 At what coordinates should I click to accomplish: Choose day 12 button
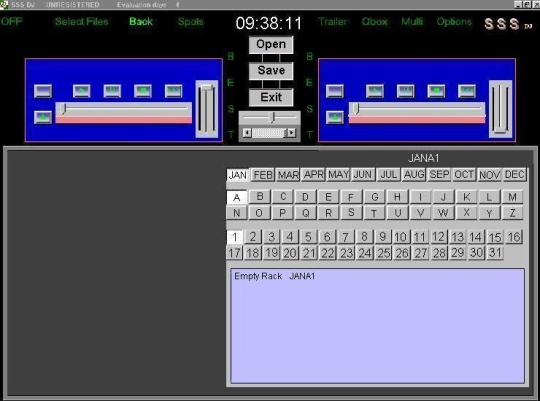tap(438, 237)
